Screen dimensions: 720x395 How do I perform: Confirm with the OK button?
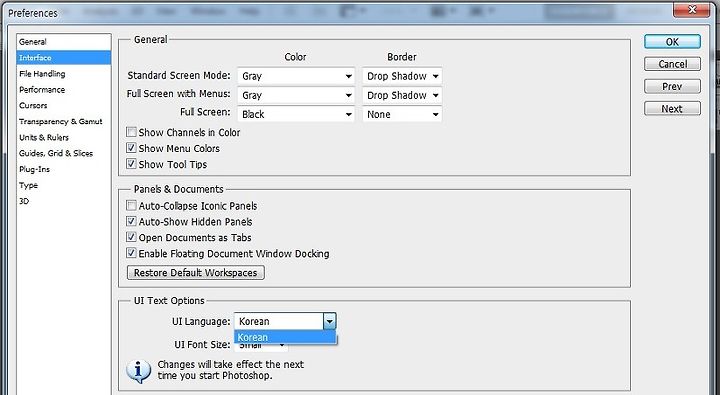pyautogui.click(x=672, y=42)
